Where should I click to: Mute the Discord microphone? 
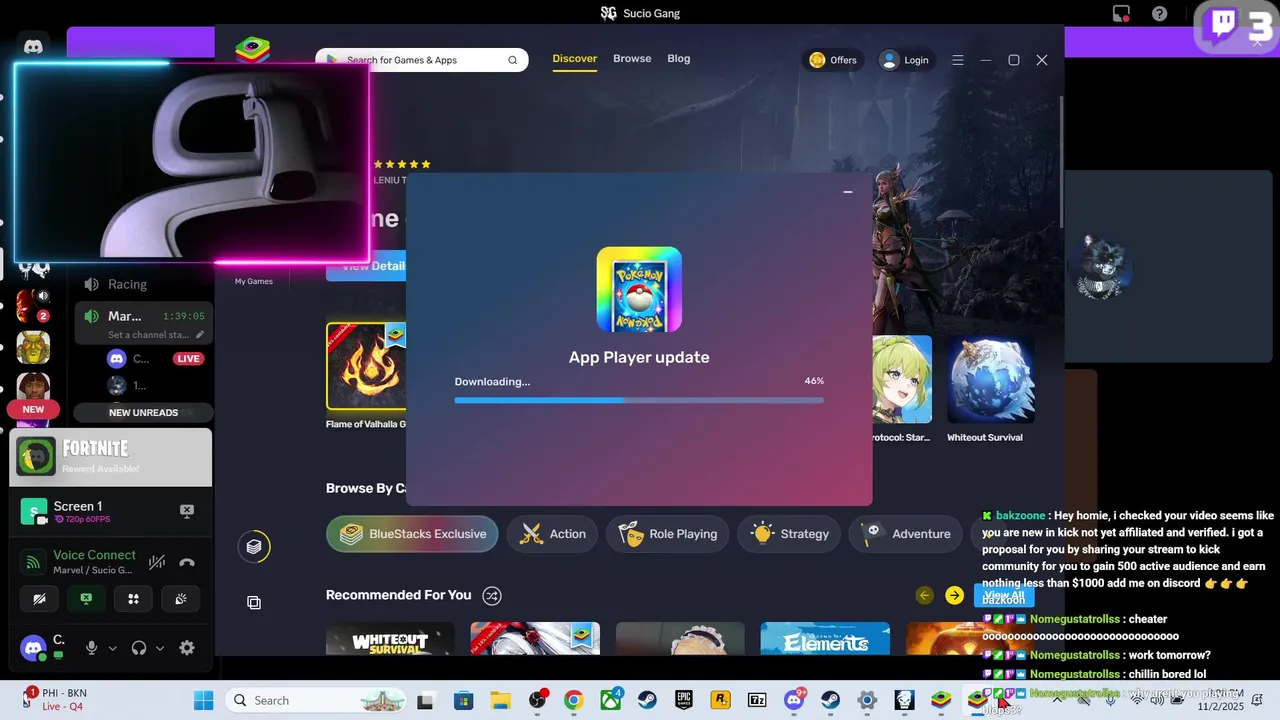coord(91,648)
